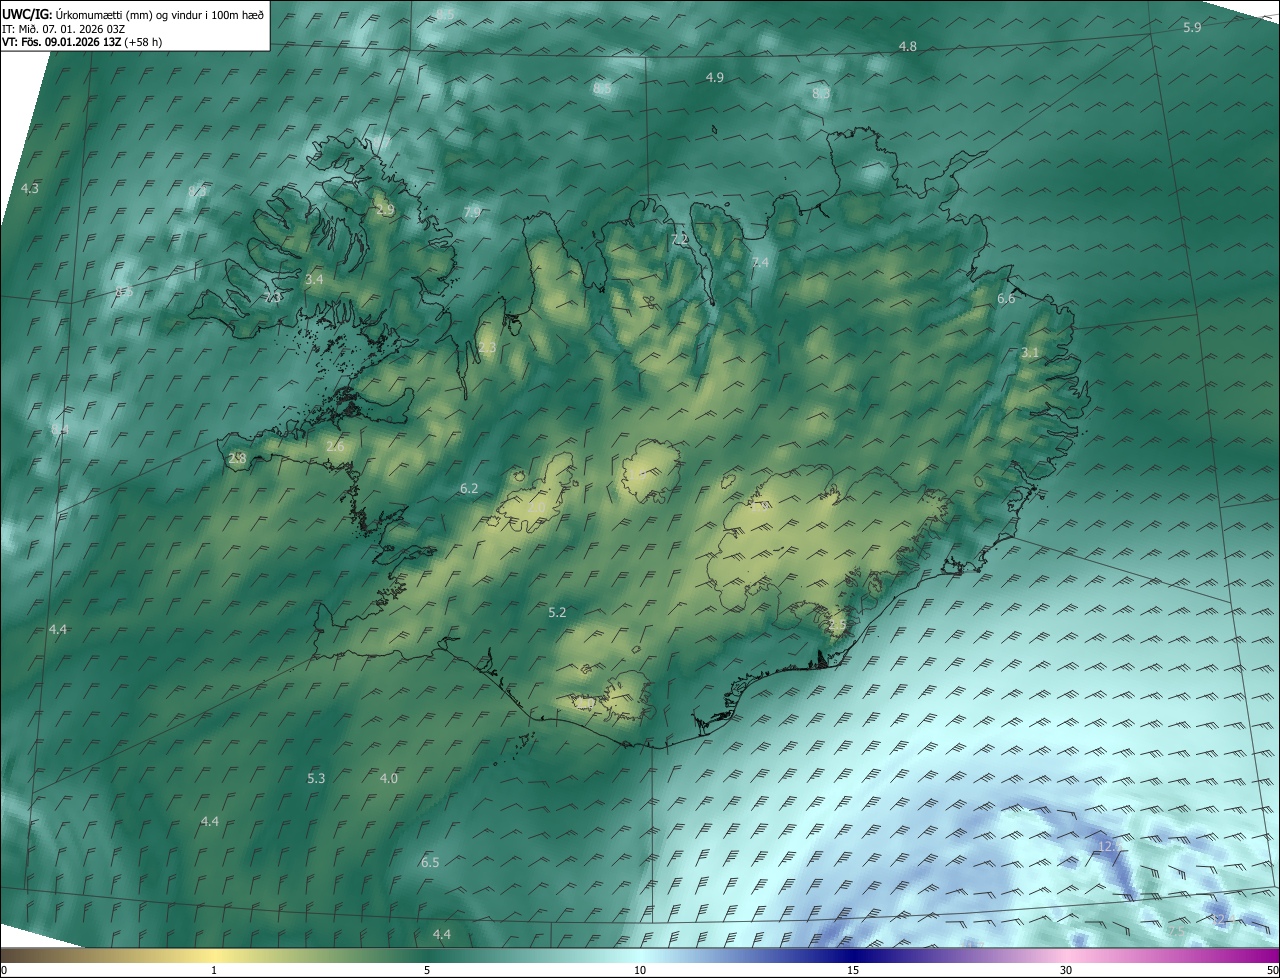
Task: Click the initial time line 'IT: Mið. 07. 01. 2026 03Z'
Action: click(63, 29)
